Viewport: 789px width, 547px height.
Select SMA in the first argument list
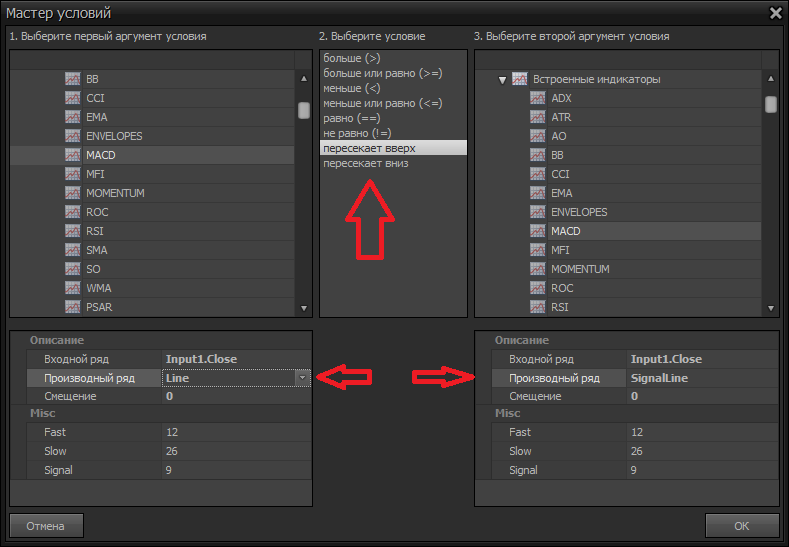tap(97, 250)
